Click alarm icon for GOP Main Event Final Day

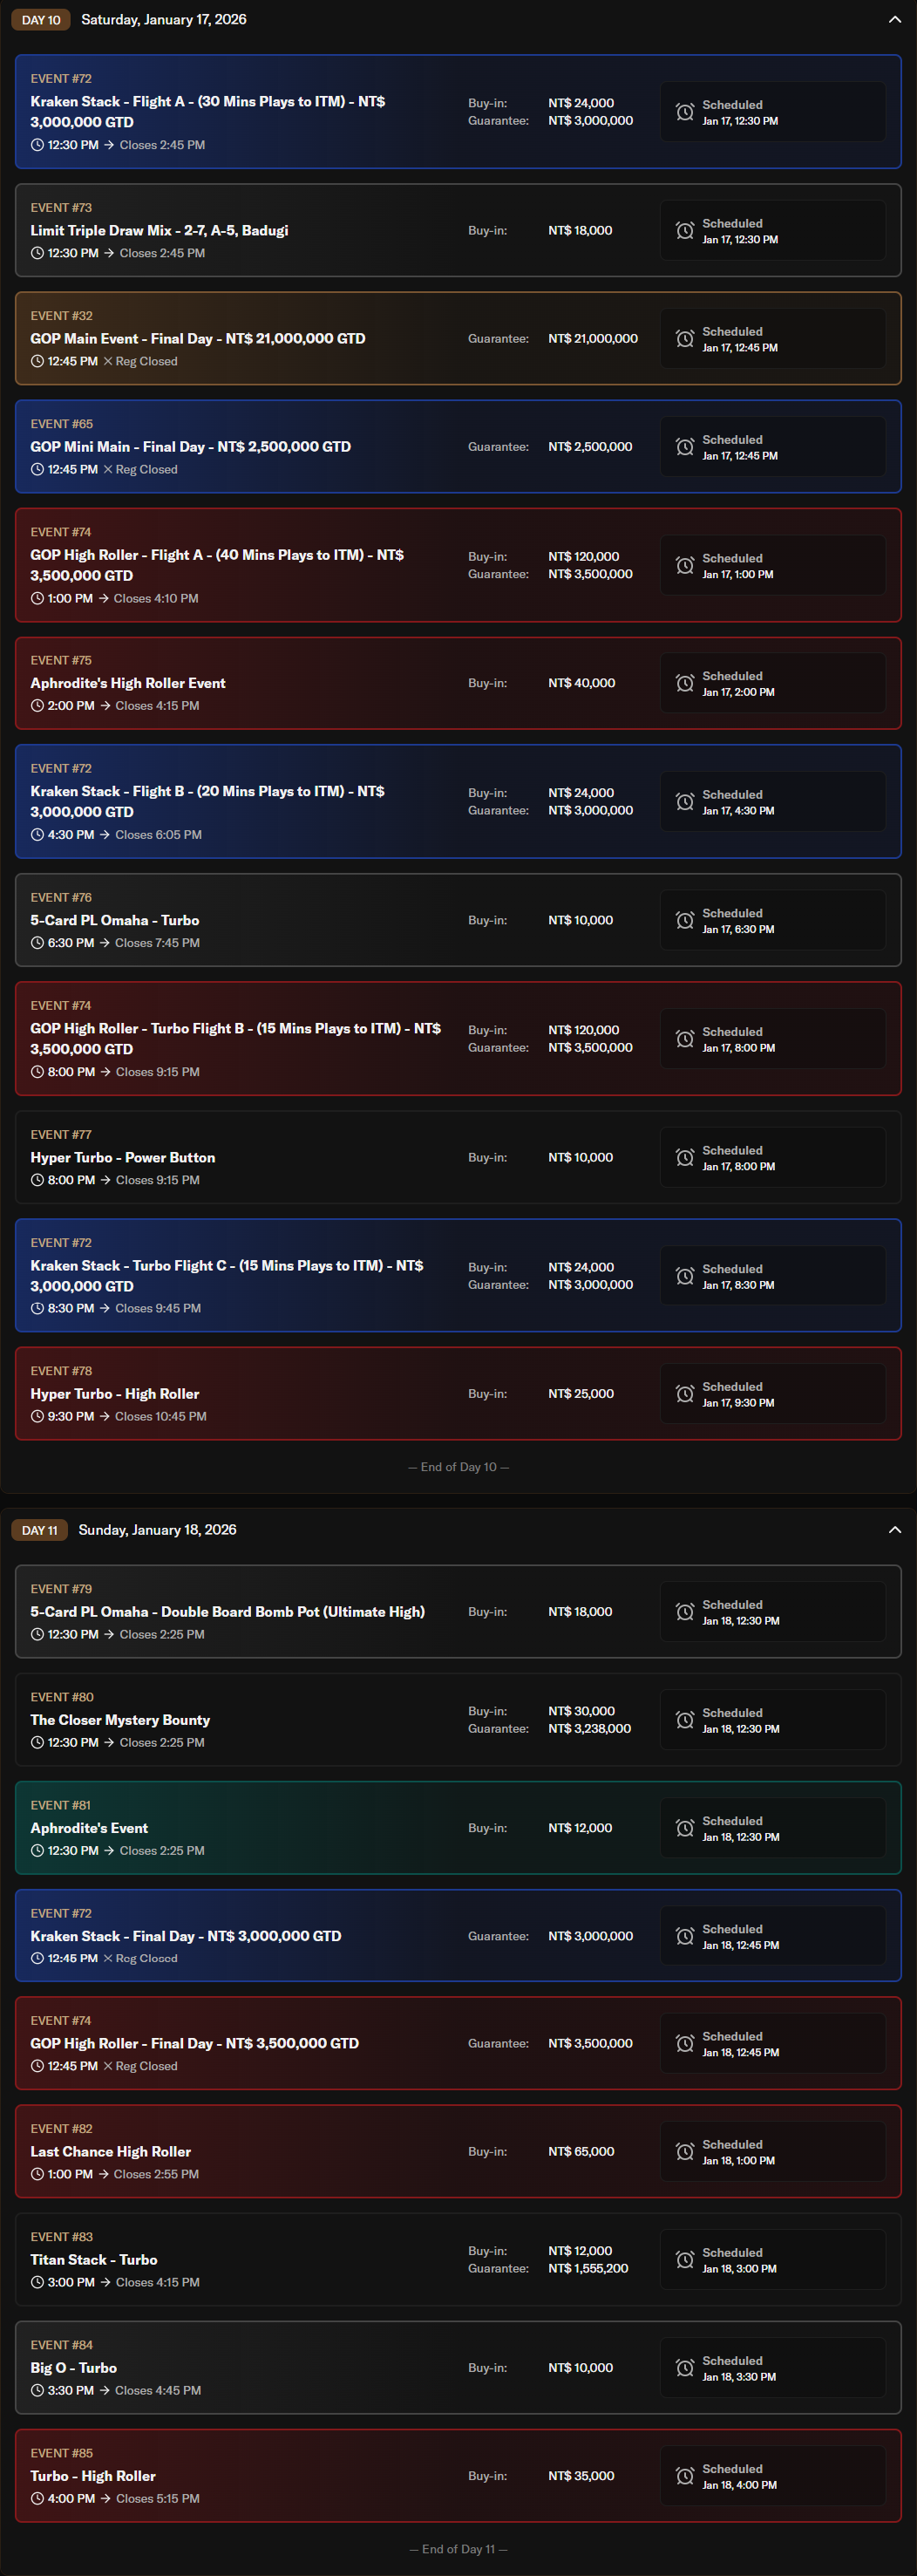click(x=685, y=339)
